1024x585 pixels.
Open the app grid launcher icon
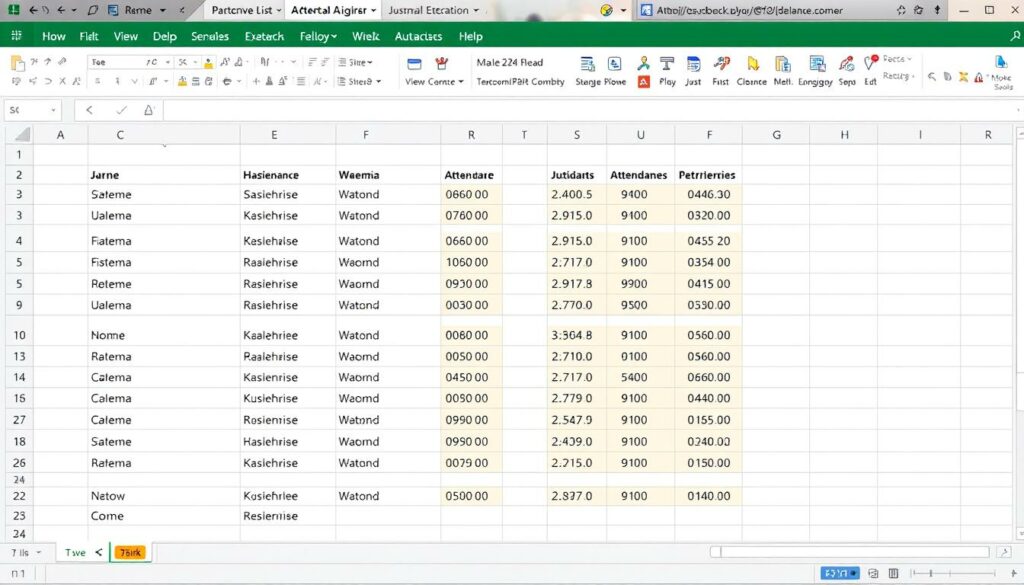point(16,36)
